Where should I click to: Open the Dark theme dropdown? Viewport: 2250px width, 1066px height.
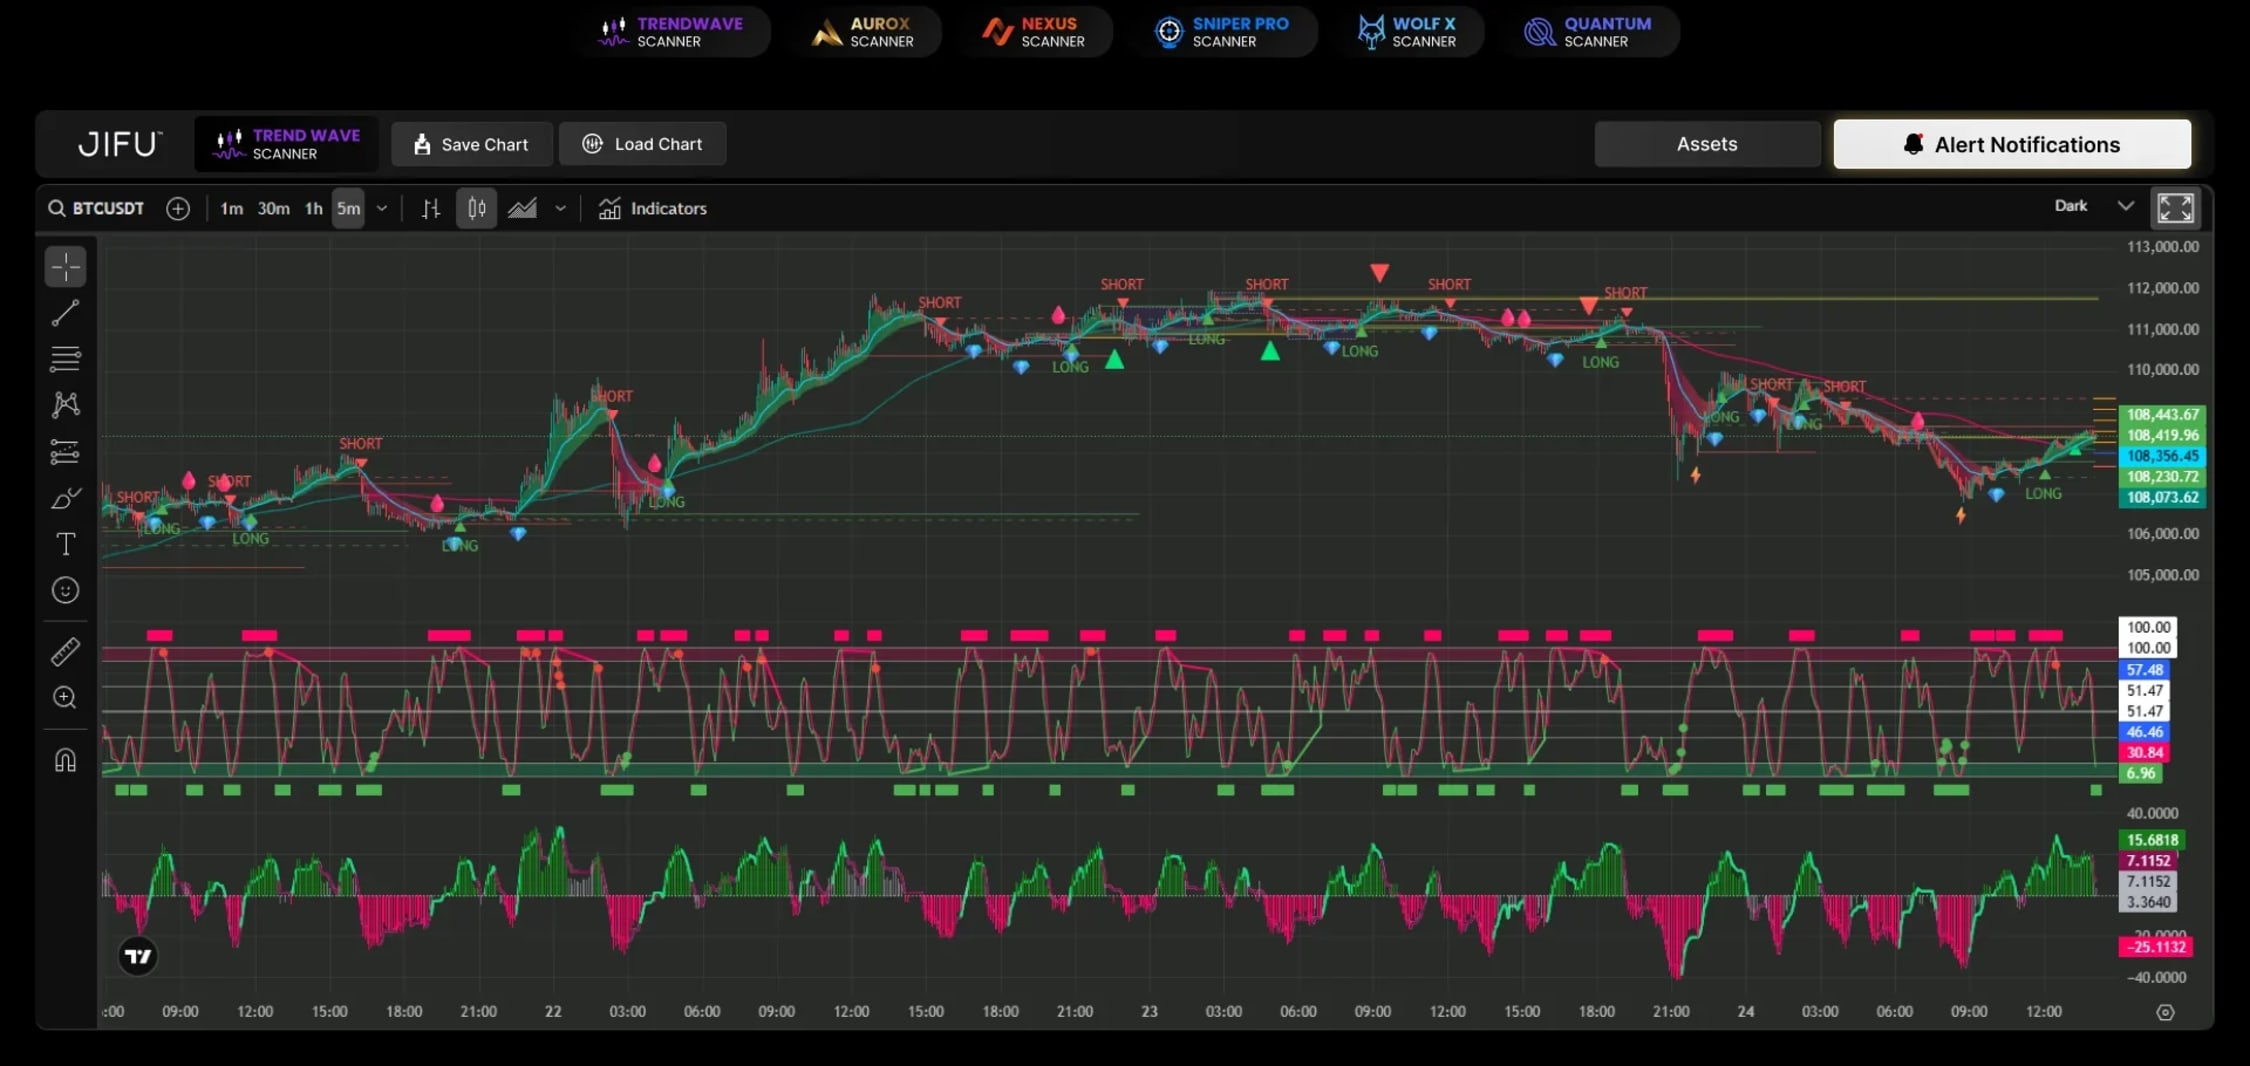coord(2093,206)
